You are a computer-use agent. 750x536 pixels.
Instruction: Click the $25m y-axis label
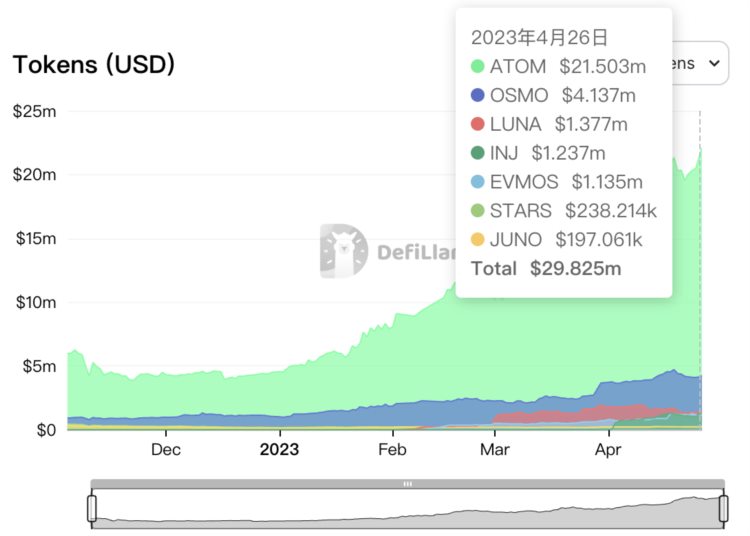click(34, 110)
